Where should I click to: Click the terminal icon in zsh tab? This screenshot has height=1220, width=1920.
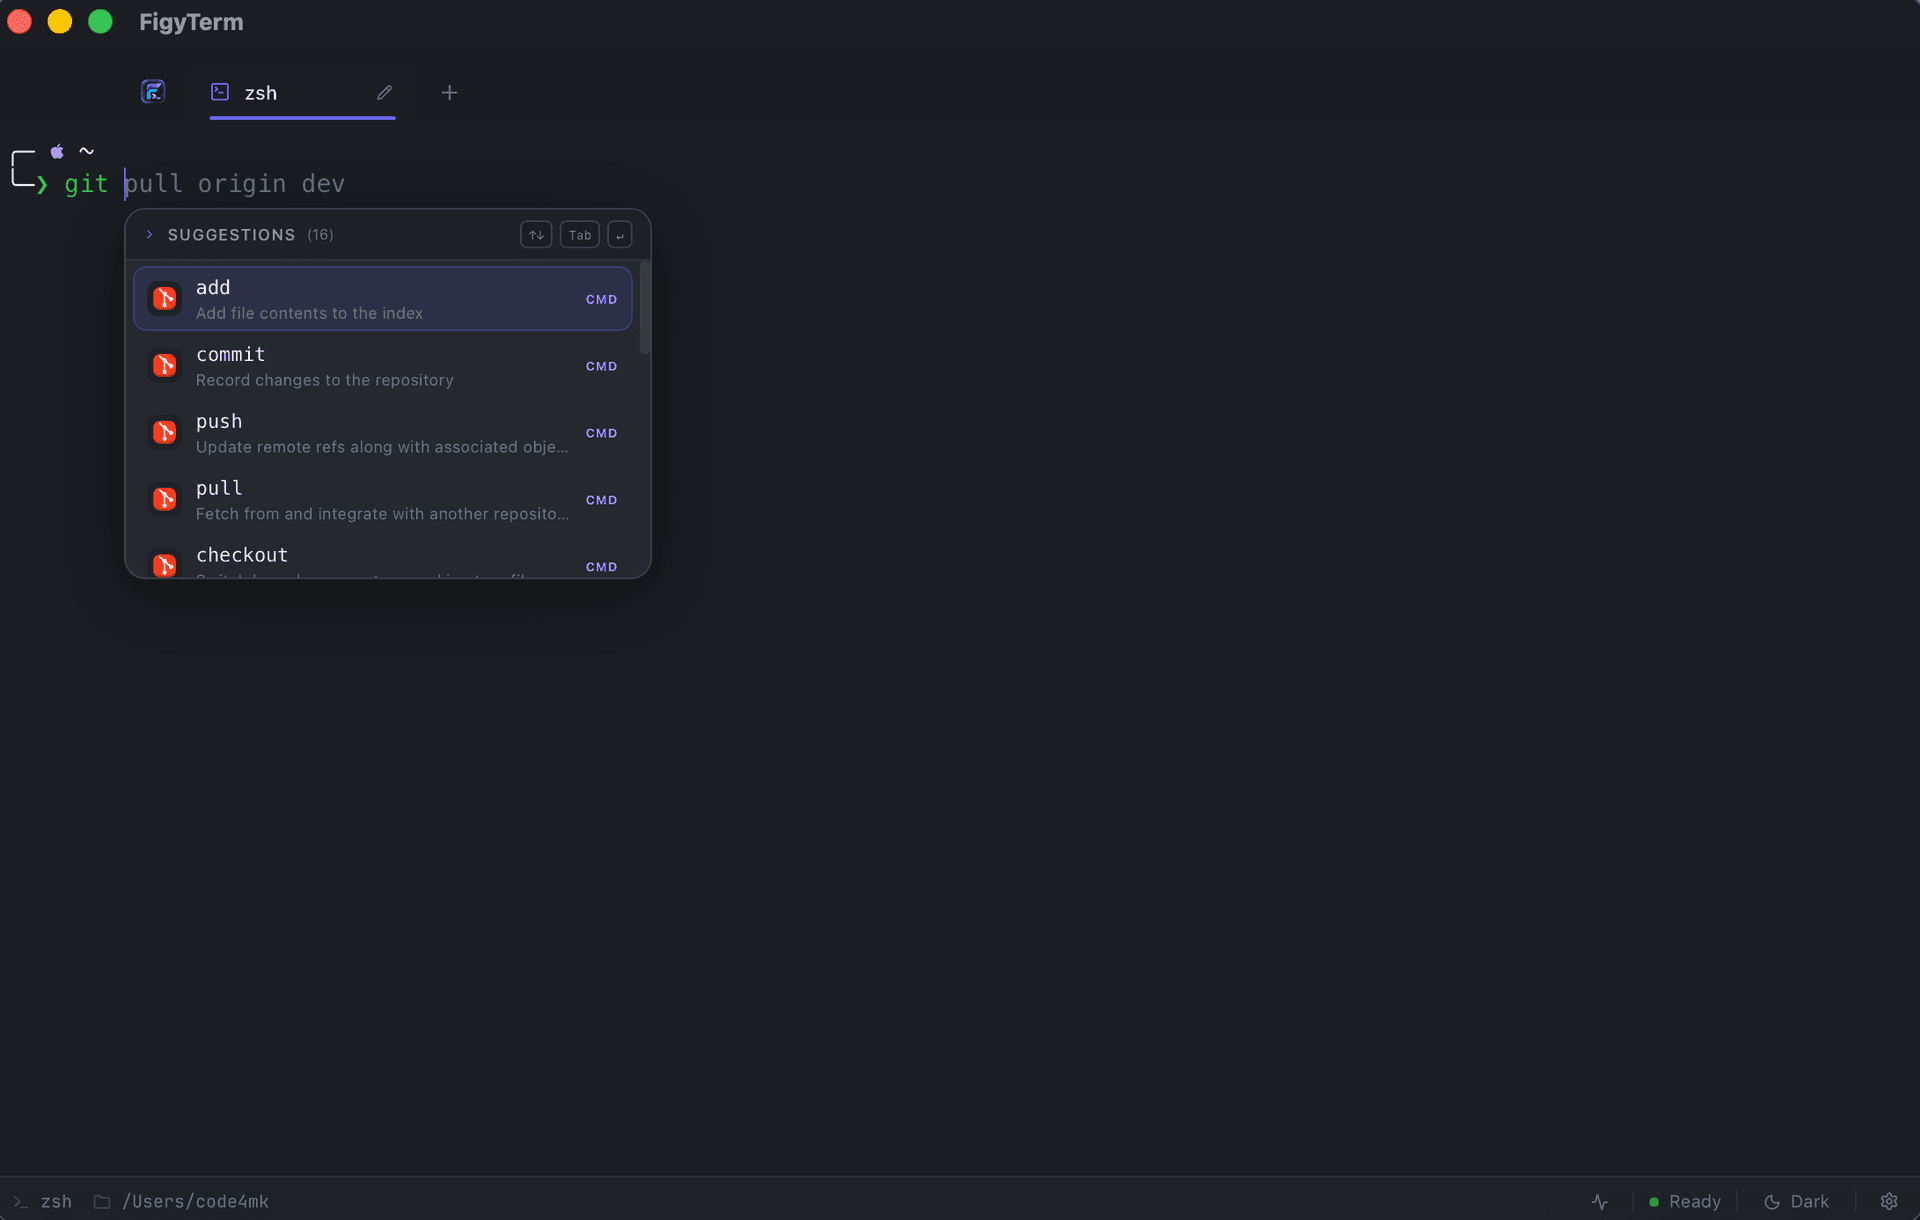(220, 92)
